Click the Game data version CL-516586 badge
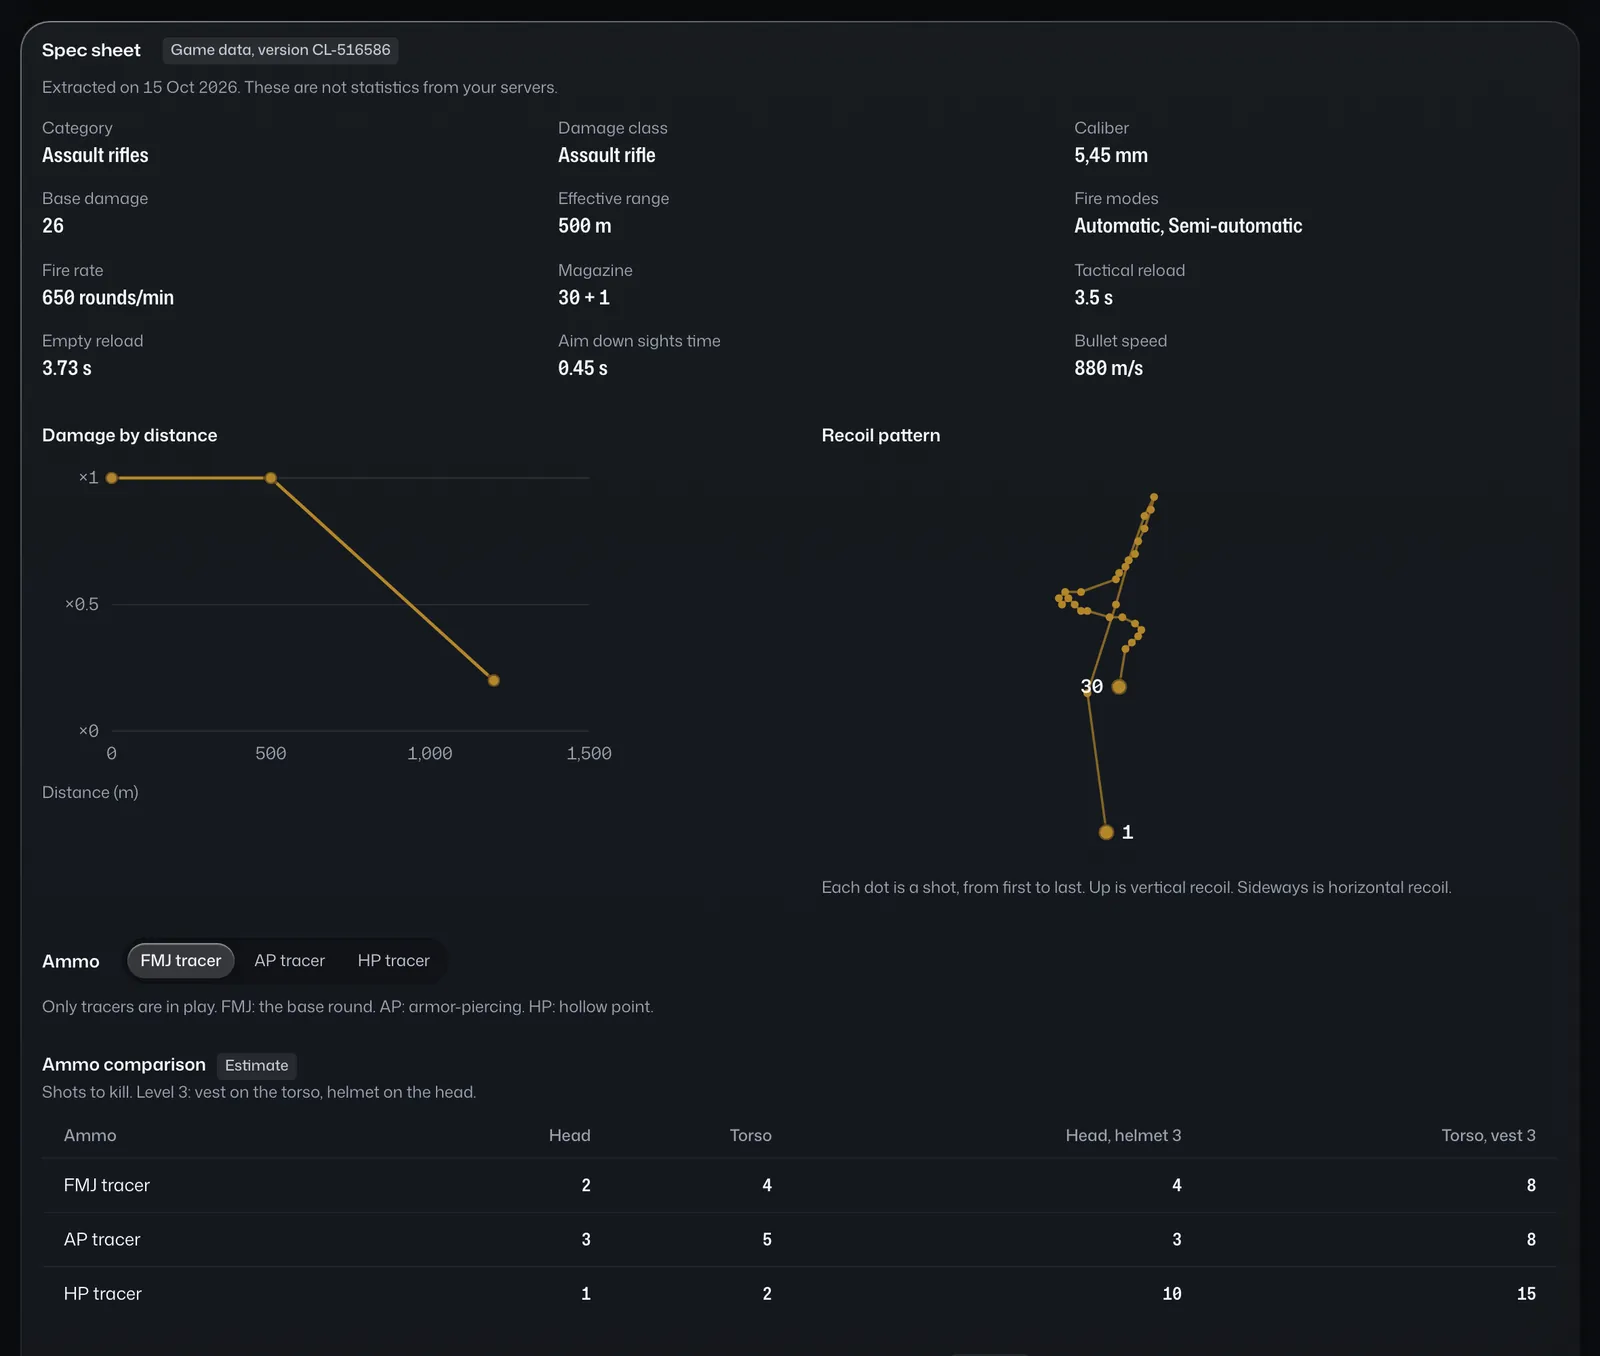The image size is (1600, 1356). 280,50
